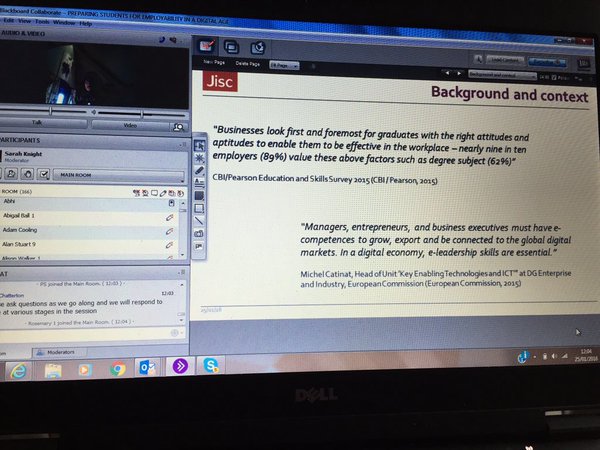Open the Window menu
This screenshot has height=450, width=600.
pos(64,23)
